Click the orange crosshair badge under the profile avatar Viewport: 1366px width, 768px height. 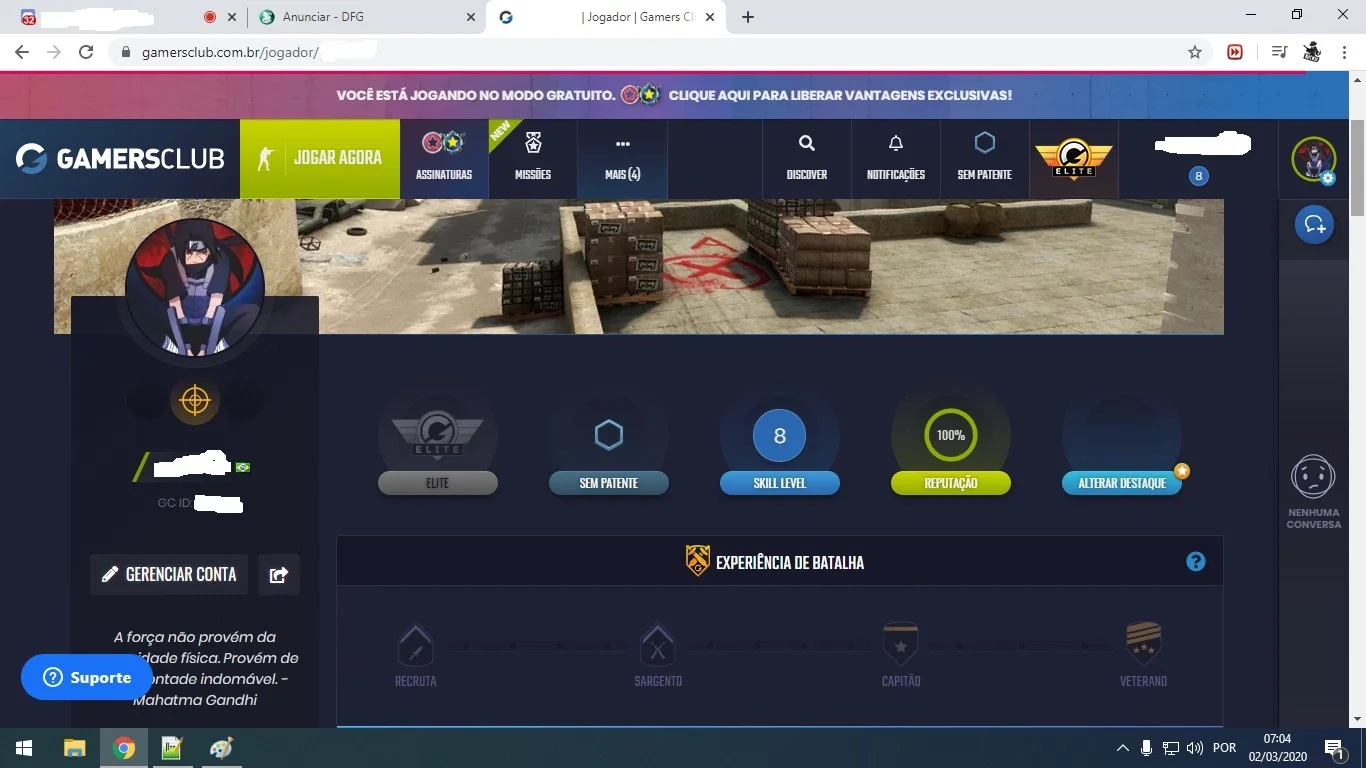point(195,401)
